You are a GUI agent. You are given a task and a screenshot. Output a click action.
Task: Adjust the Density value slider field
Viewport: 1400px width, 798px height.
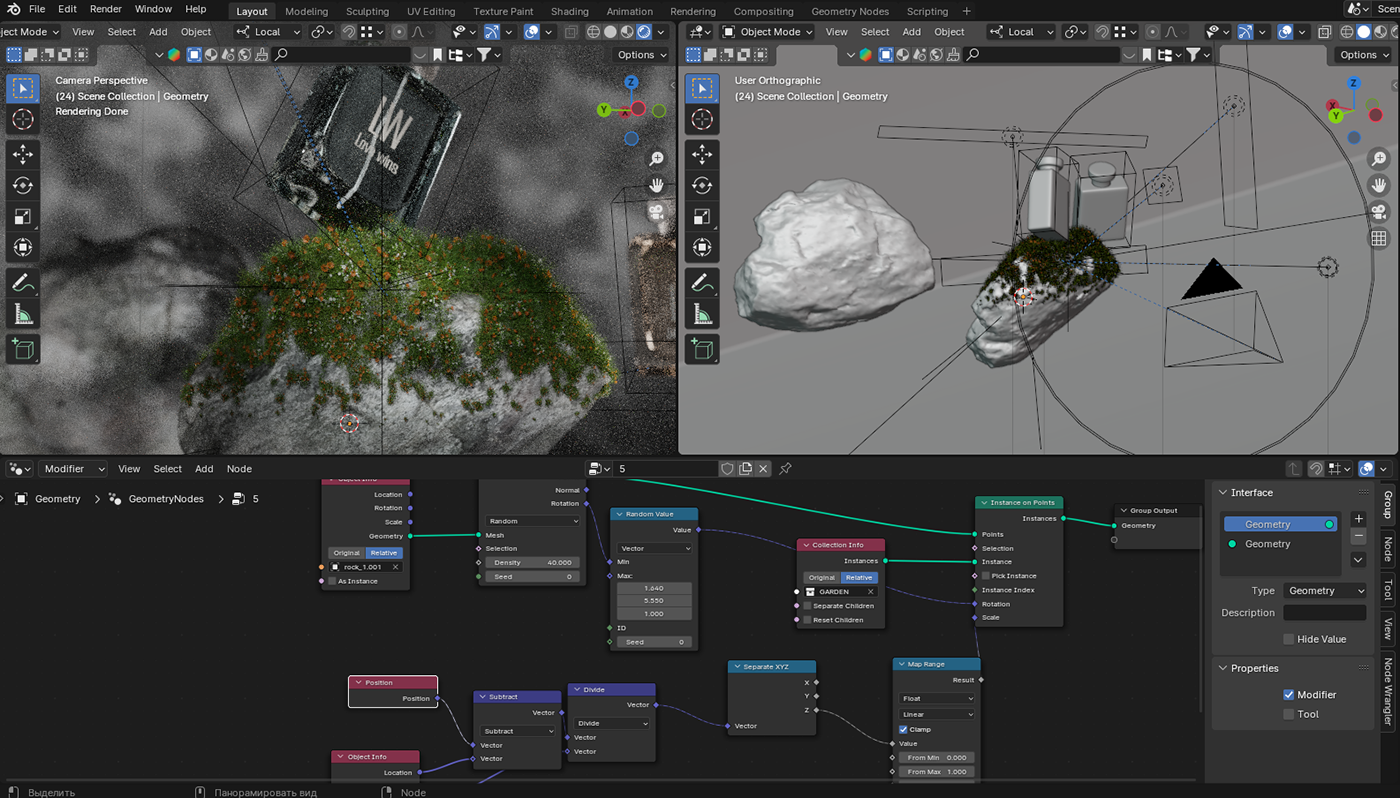533,562
